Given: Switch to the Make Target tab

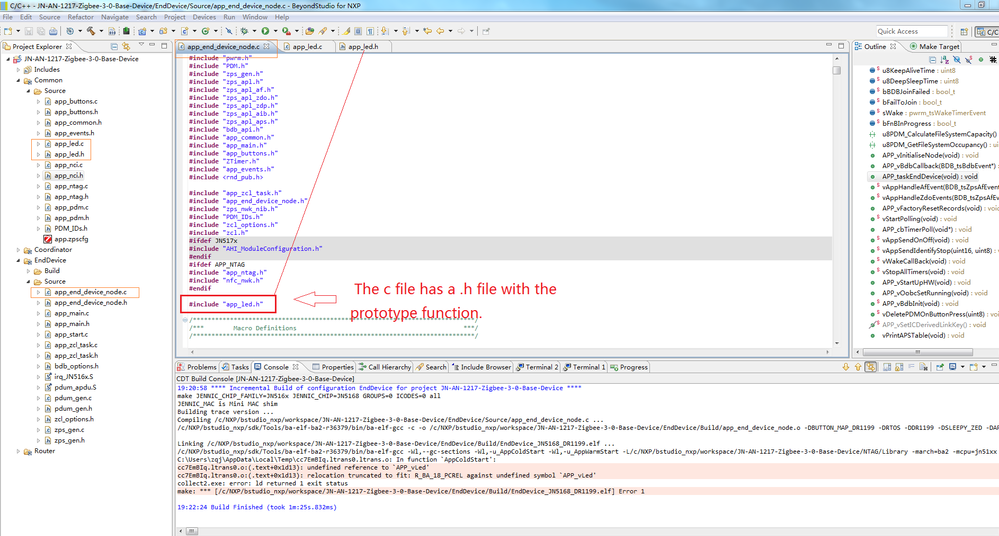Looking at the screenshot, I should coord(934,47).
